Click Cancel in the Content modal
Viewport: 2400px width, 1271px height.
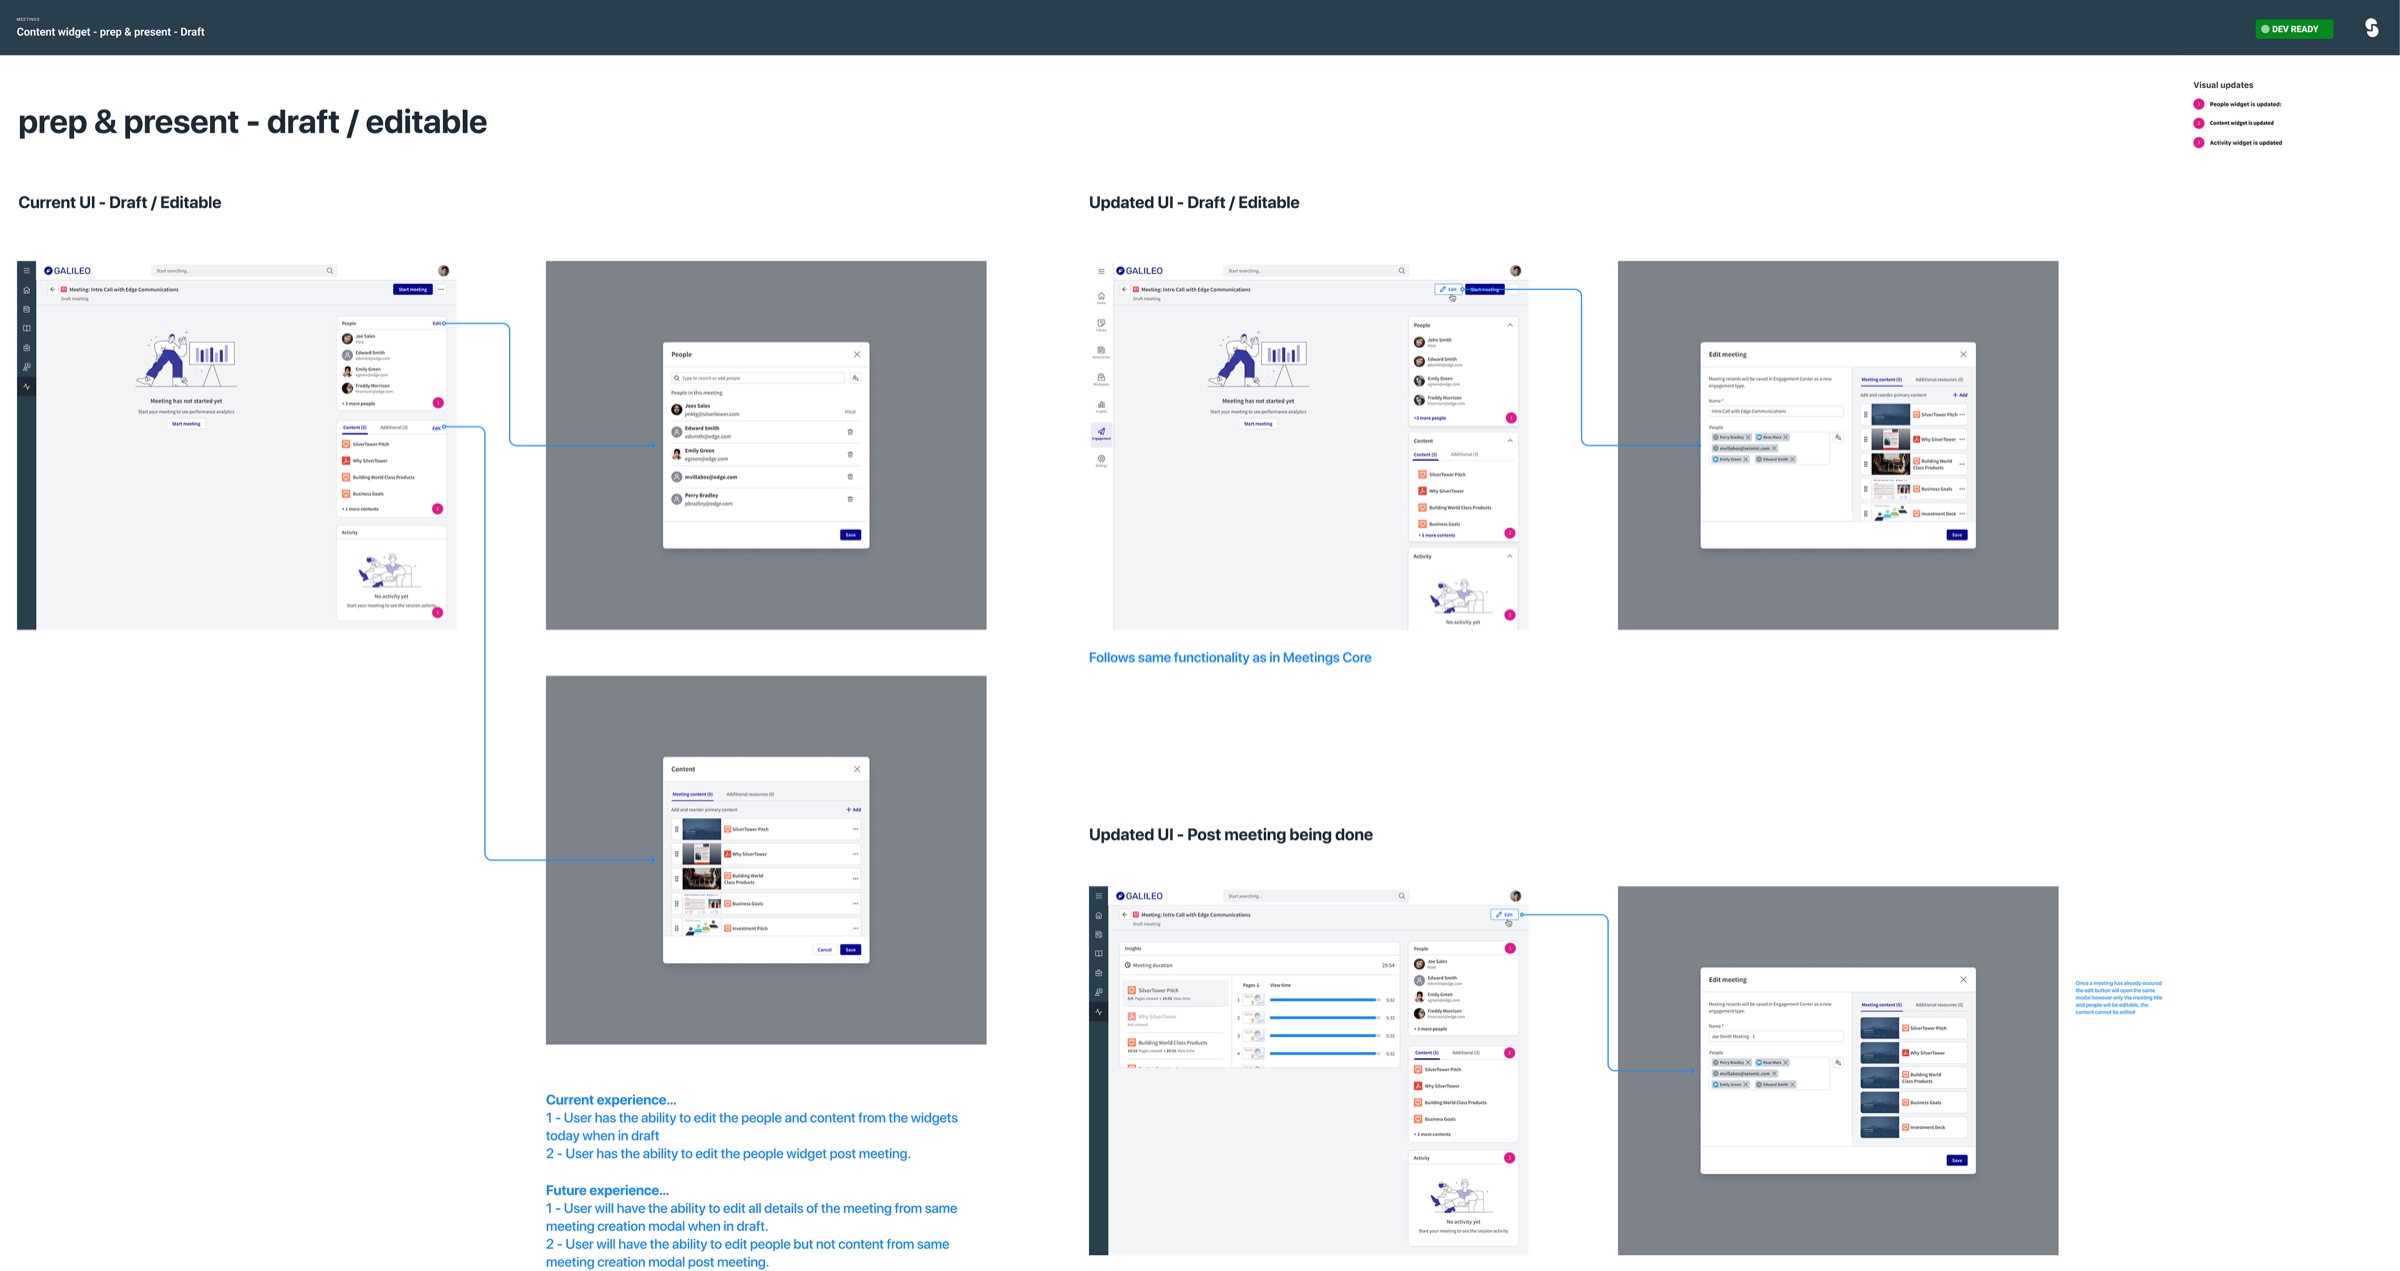(x=824, y=950)
